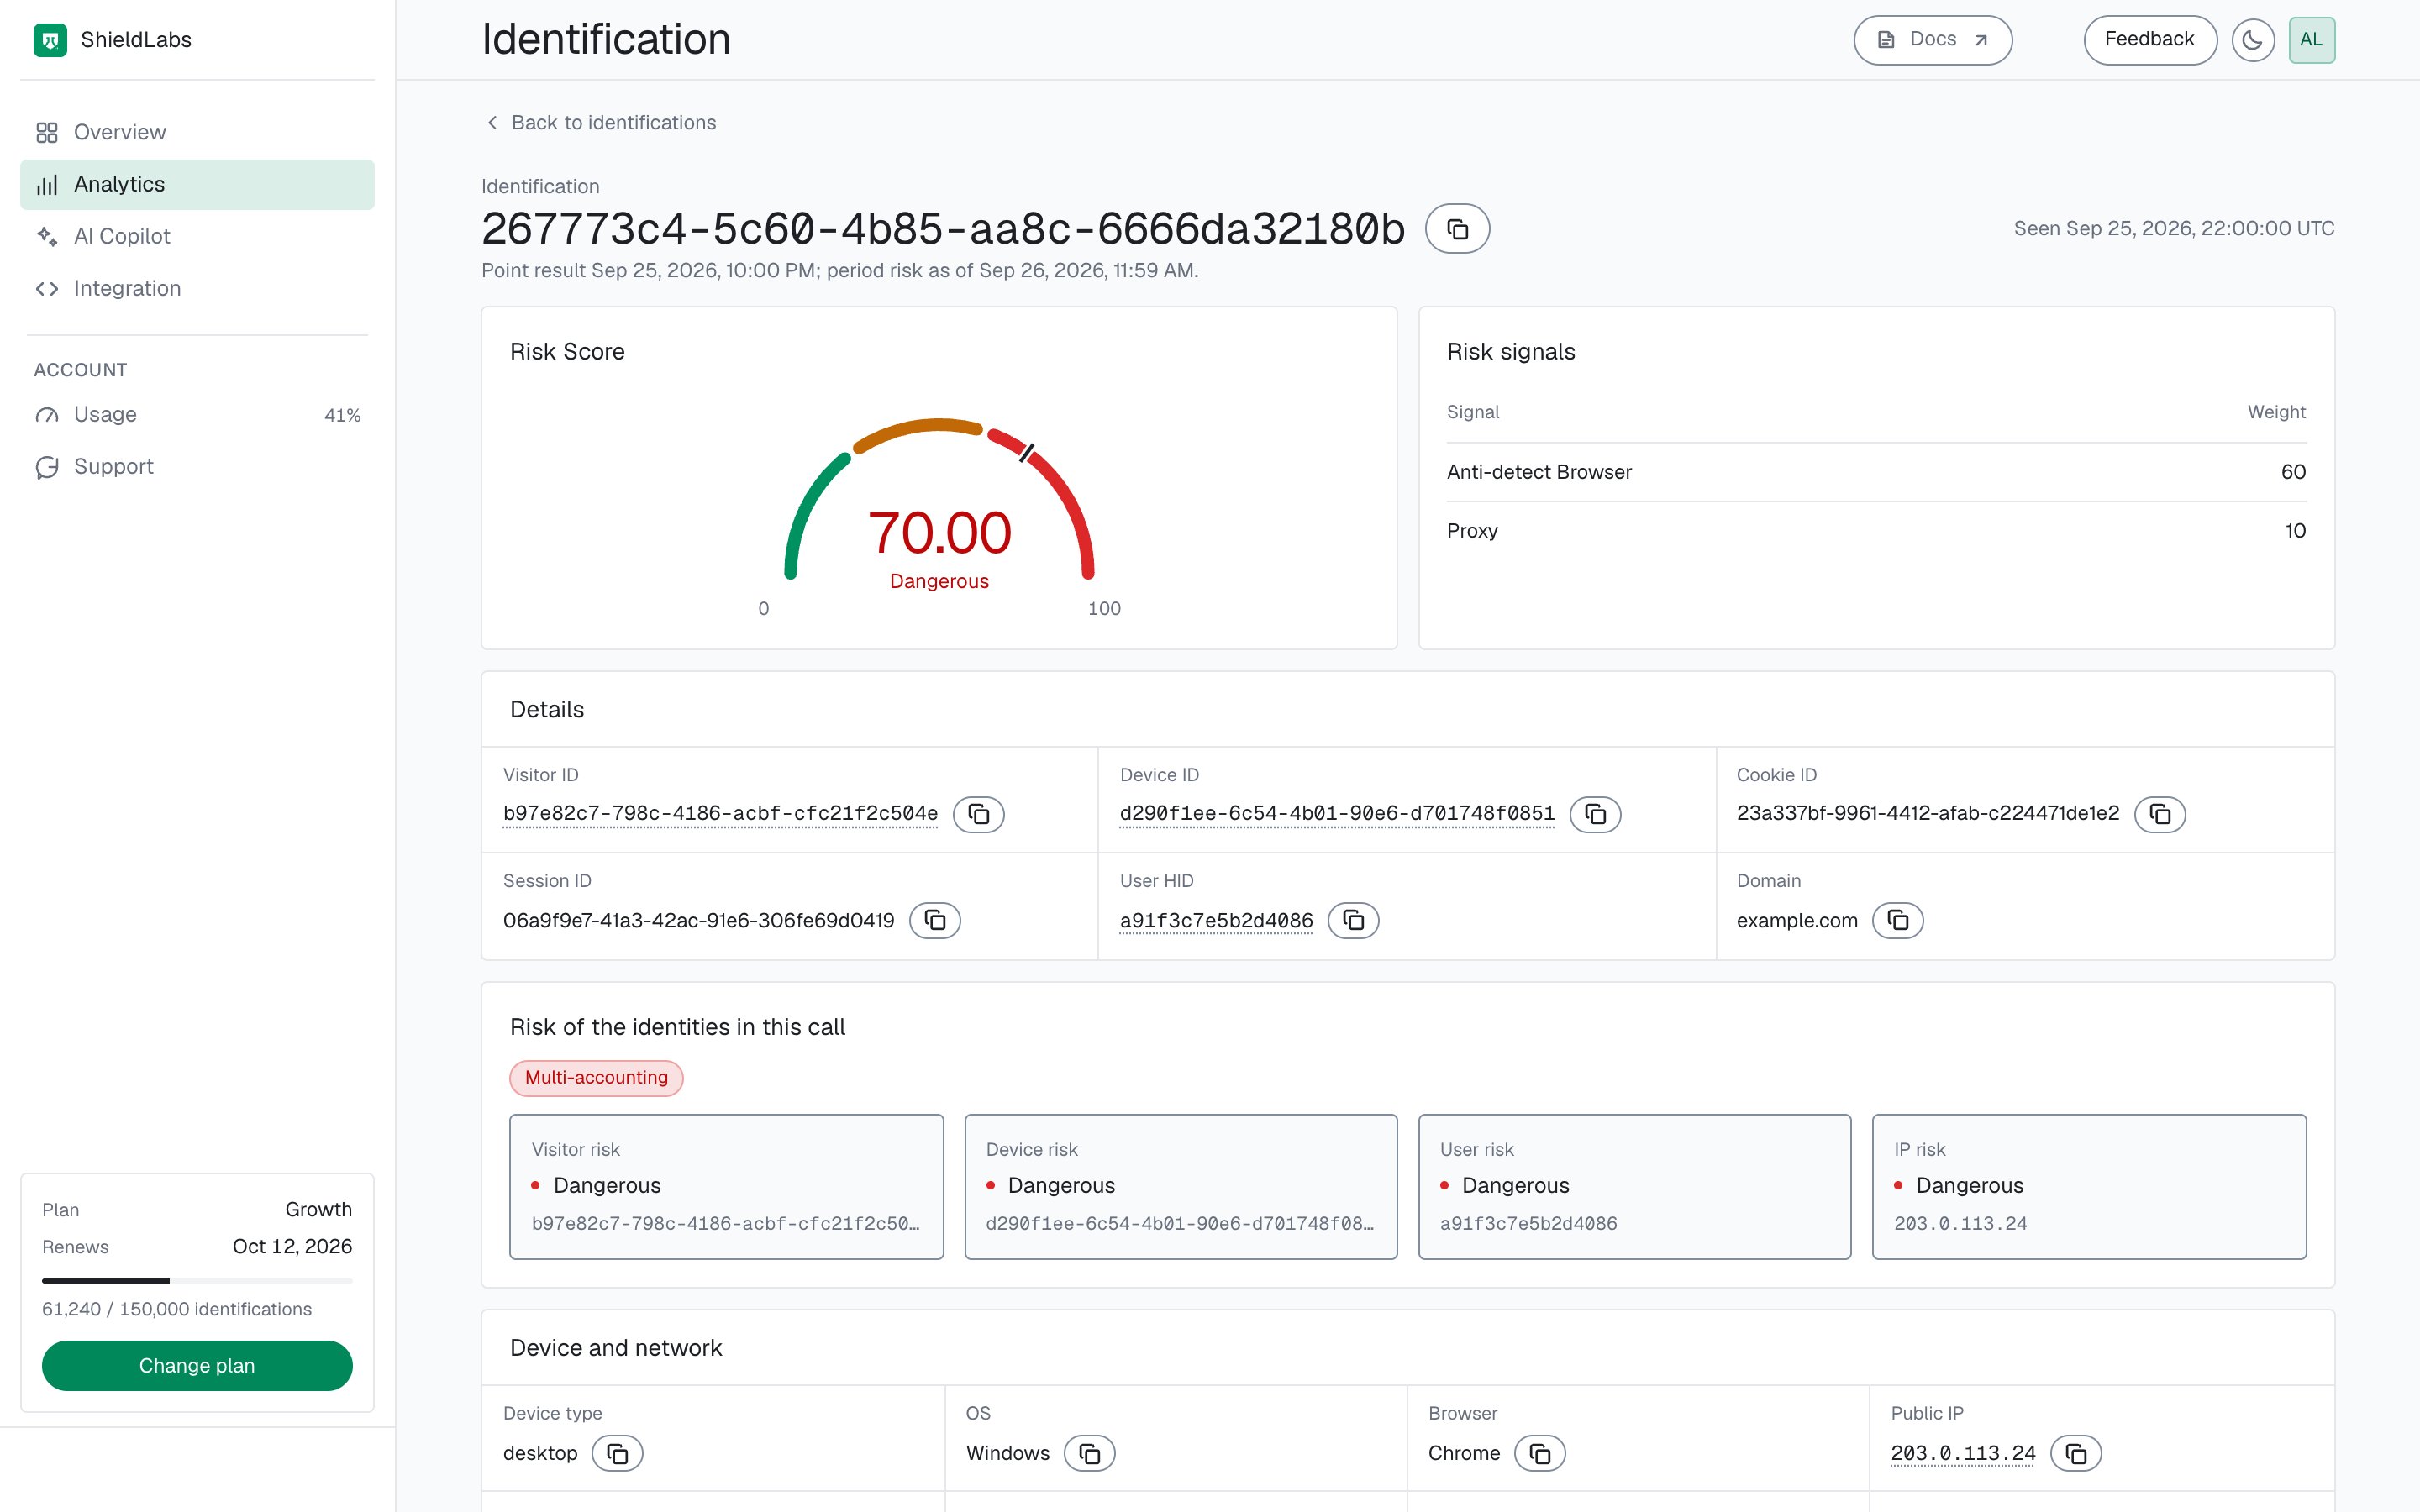Open the Docs external link
The height and width of the screenshot is (1512, 2420).
pyautogui.click(x=1932, y=40)
